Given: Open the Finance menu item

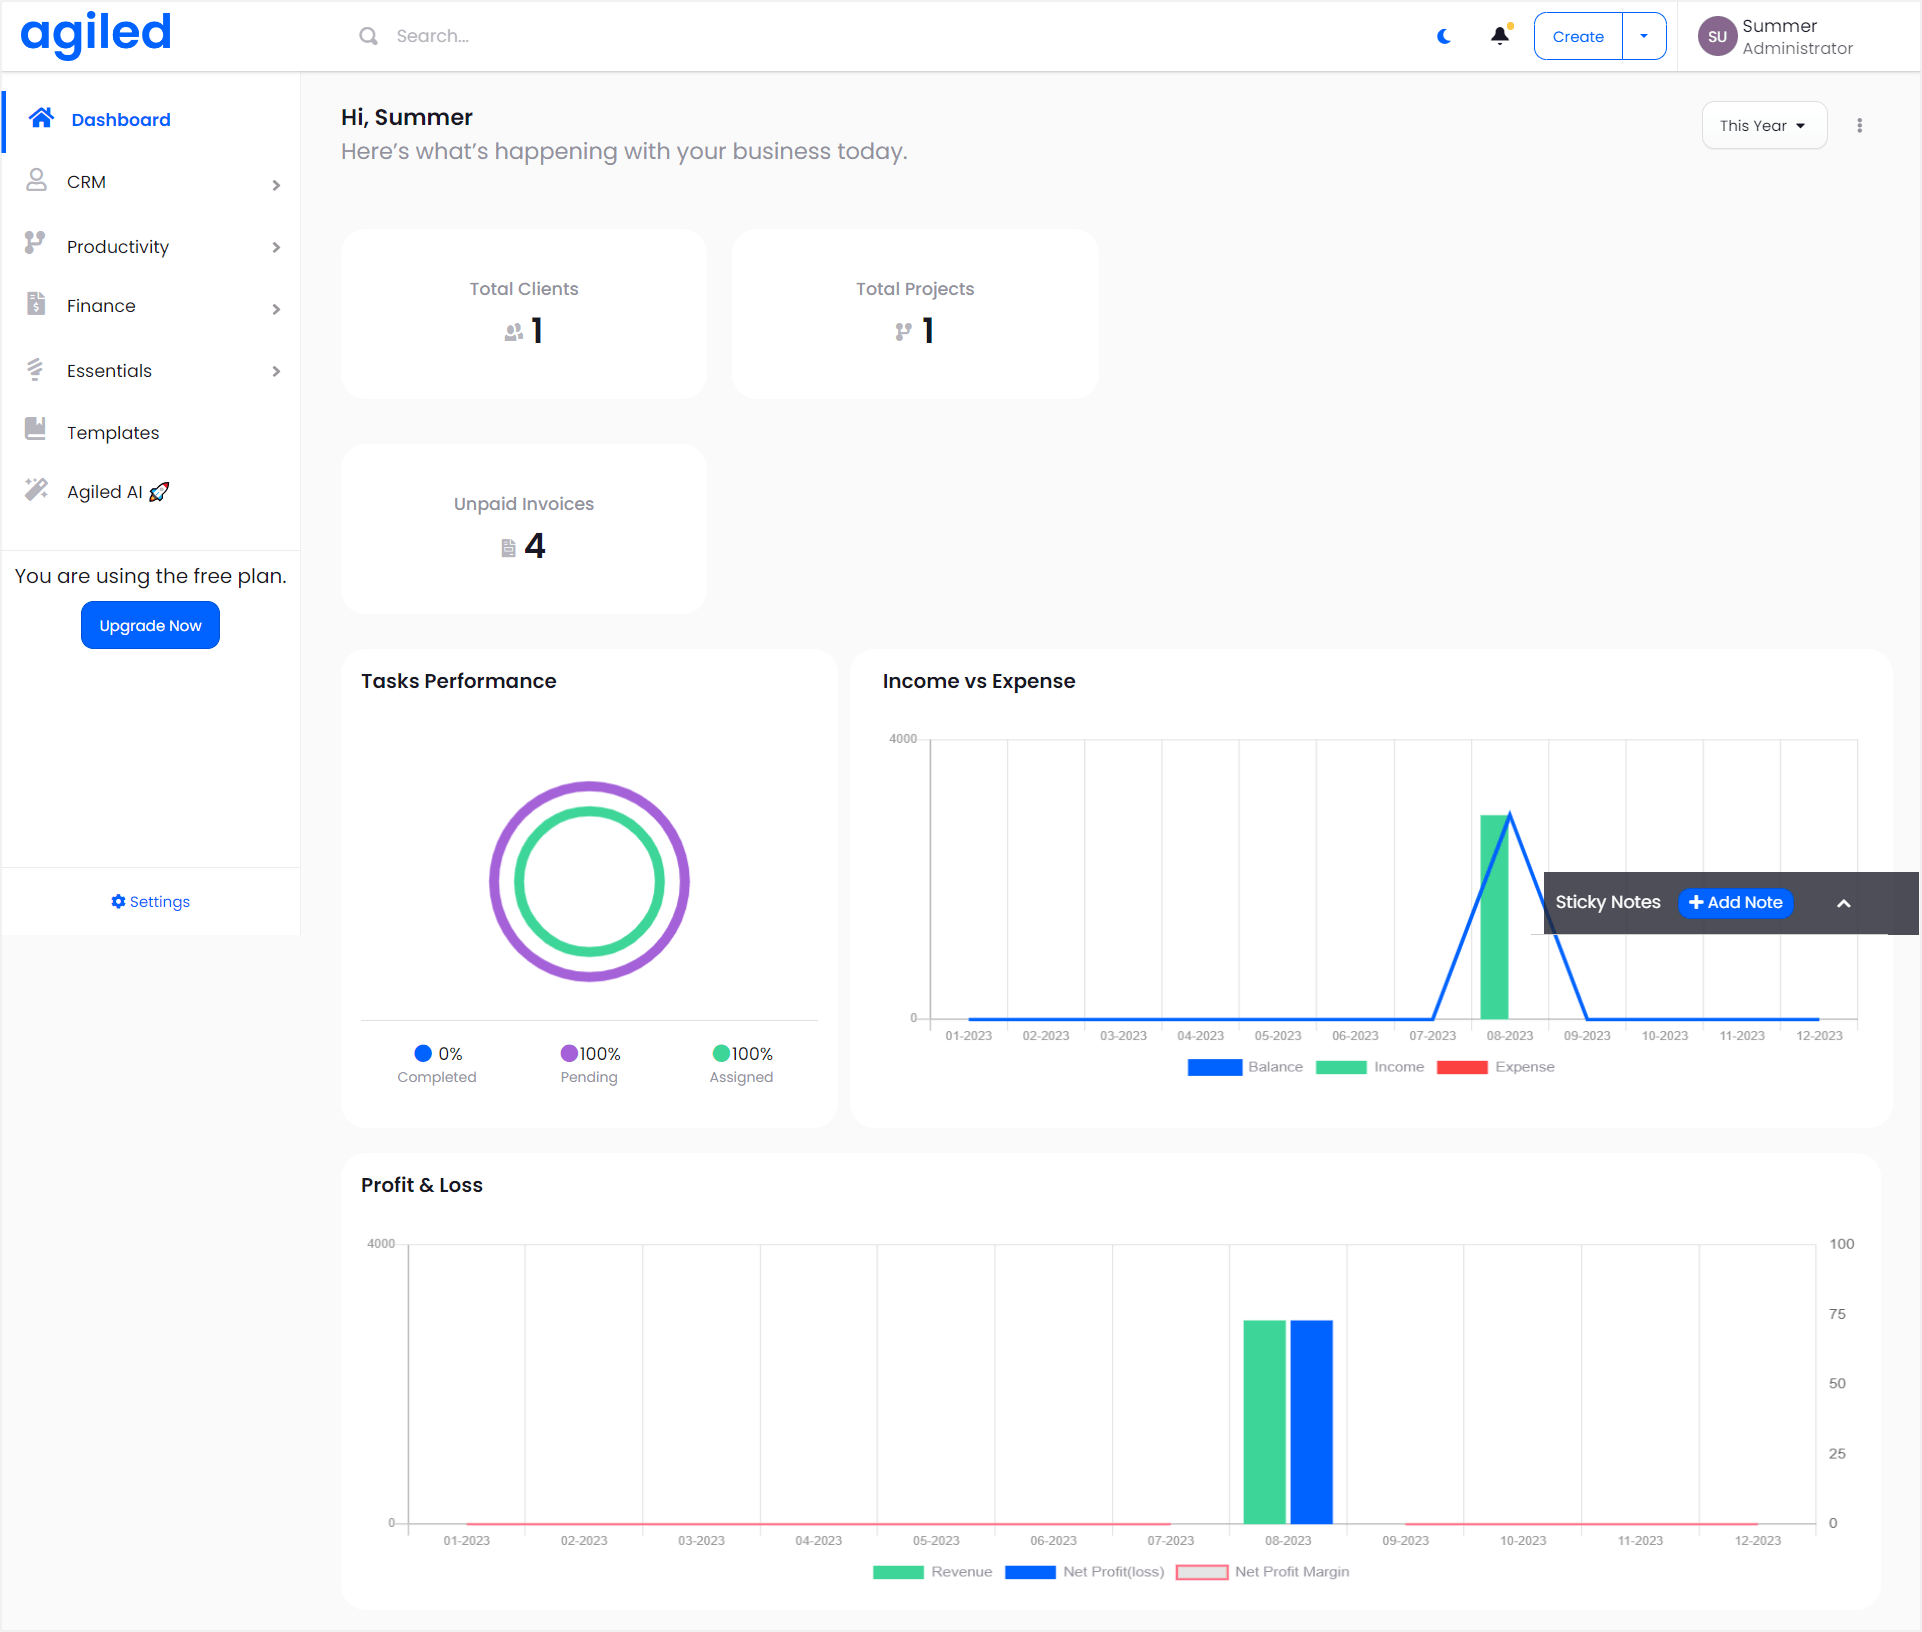Looking at the screenshot, I should [x=150, y=306].
